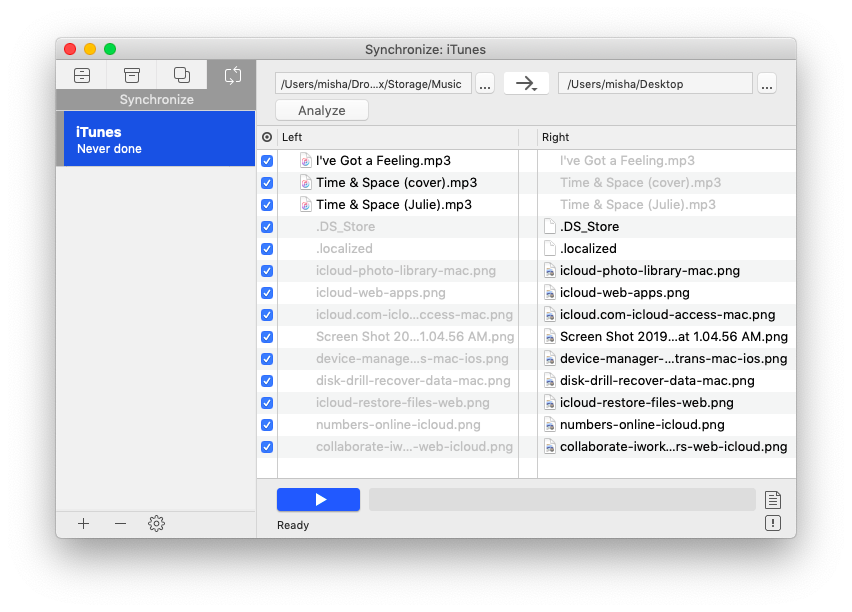Click the .DS_Store file icon on right

coord(550,227)
